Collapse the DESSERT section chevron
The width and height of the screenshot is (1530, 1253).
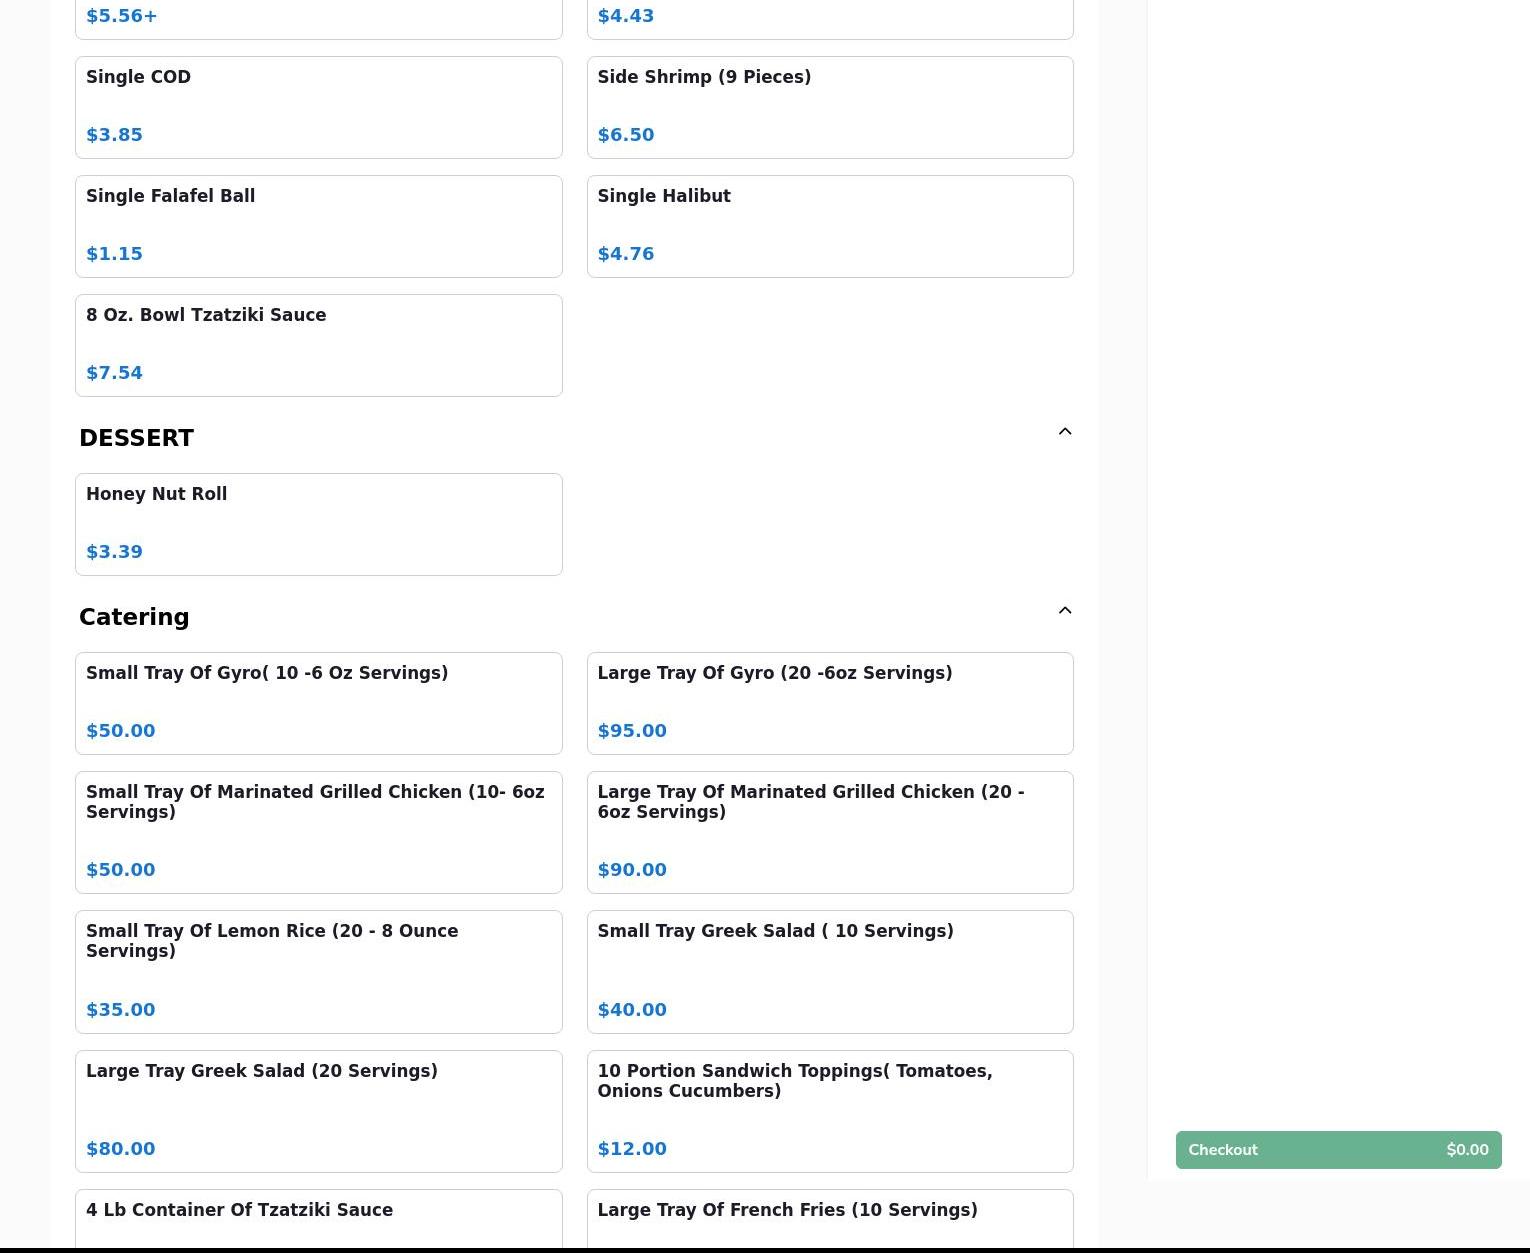click(1064, 432)
